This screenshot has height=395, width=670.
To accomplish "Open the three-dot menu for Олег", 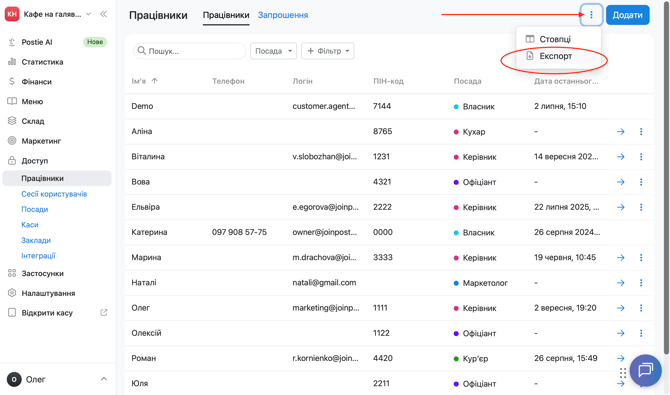I will coord(641,308).
